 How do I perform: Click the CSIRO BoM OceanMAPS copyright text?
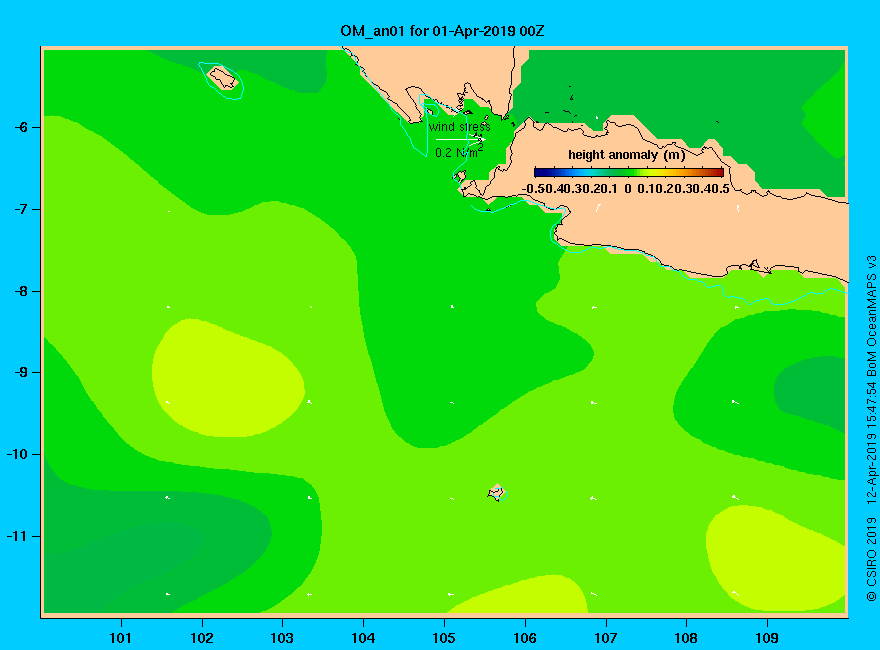(x=871, y=428)
